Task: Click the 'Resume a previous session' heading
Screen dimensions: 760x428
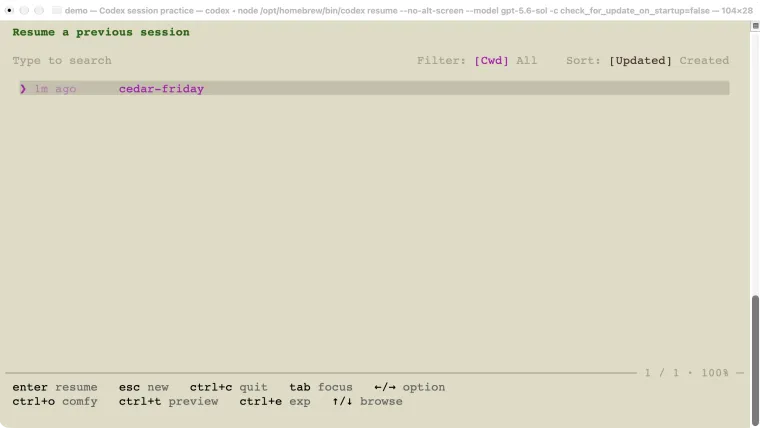Action: pyautogui.click(x=101, y=32)
